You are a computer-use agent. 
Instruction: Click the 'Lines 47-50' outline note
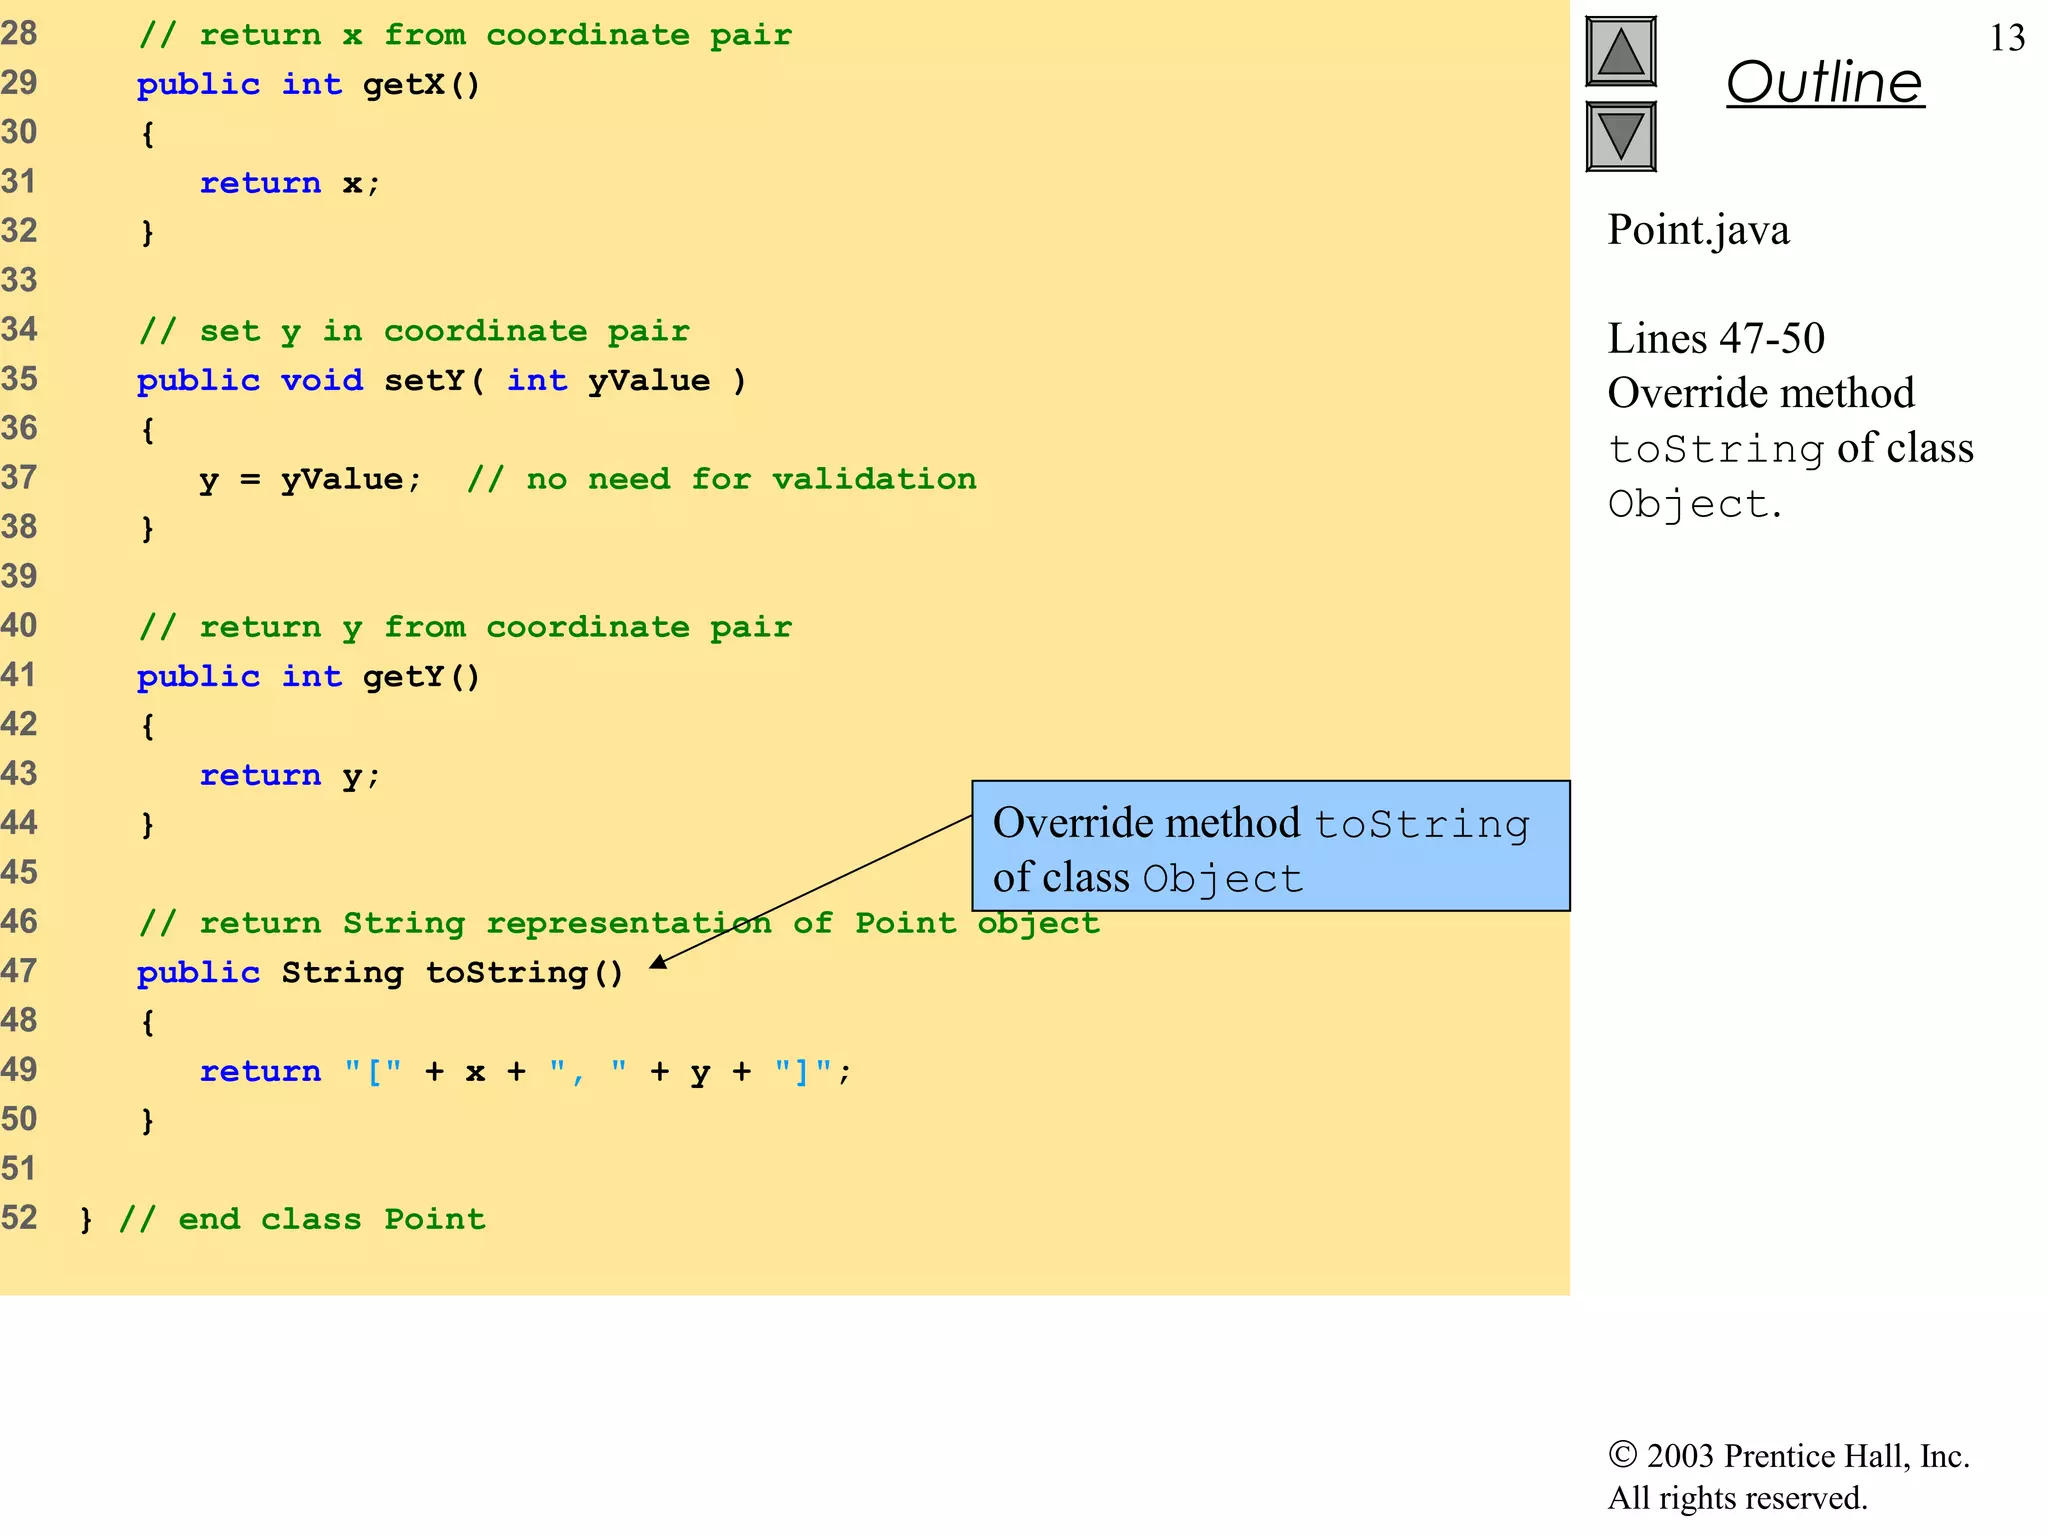[1715, 338]
